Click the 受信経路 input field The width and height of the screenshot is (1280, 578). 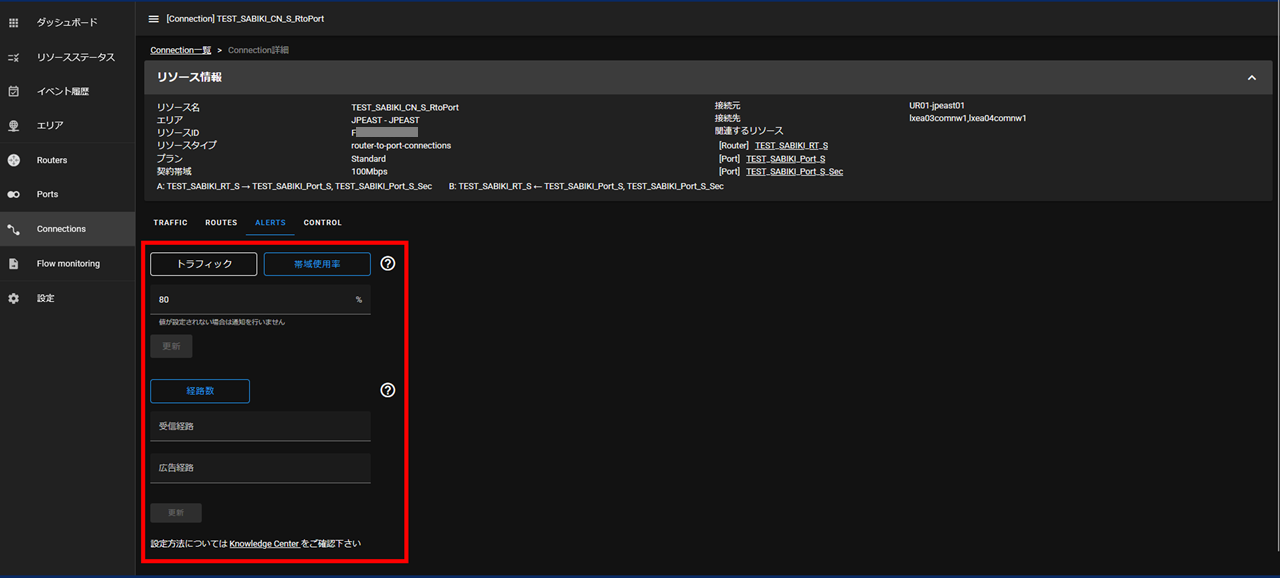(x=260, y=427)
